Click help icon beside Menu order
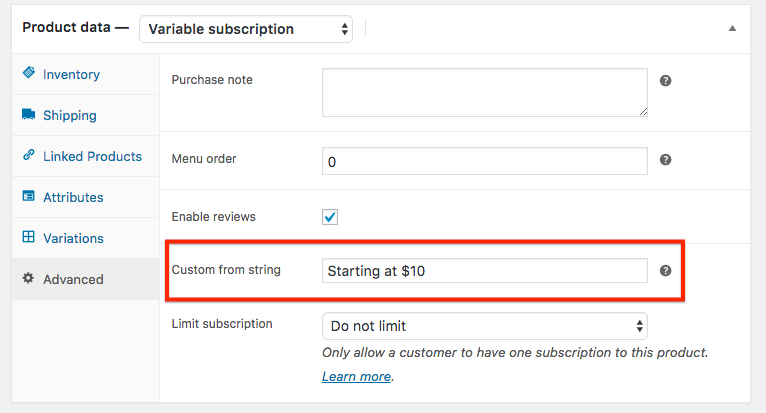The height and width of the screenshot is (413, 766). [x=665, y=160]
